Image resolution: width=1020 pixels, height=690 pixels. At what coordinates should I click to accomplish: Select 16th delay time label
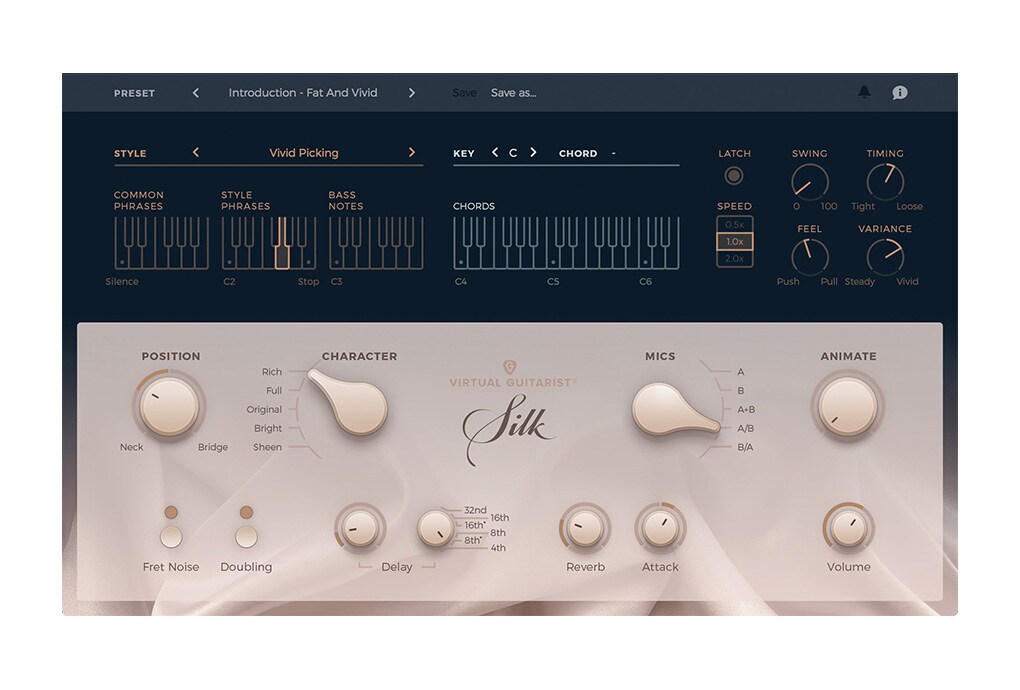tap(500, 518)
